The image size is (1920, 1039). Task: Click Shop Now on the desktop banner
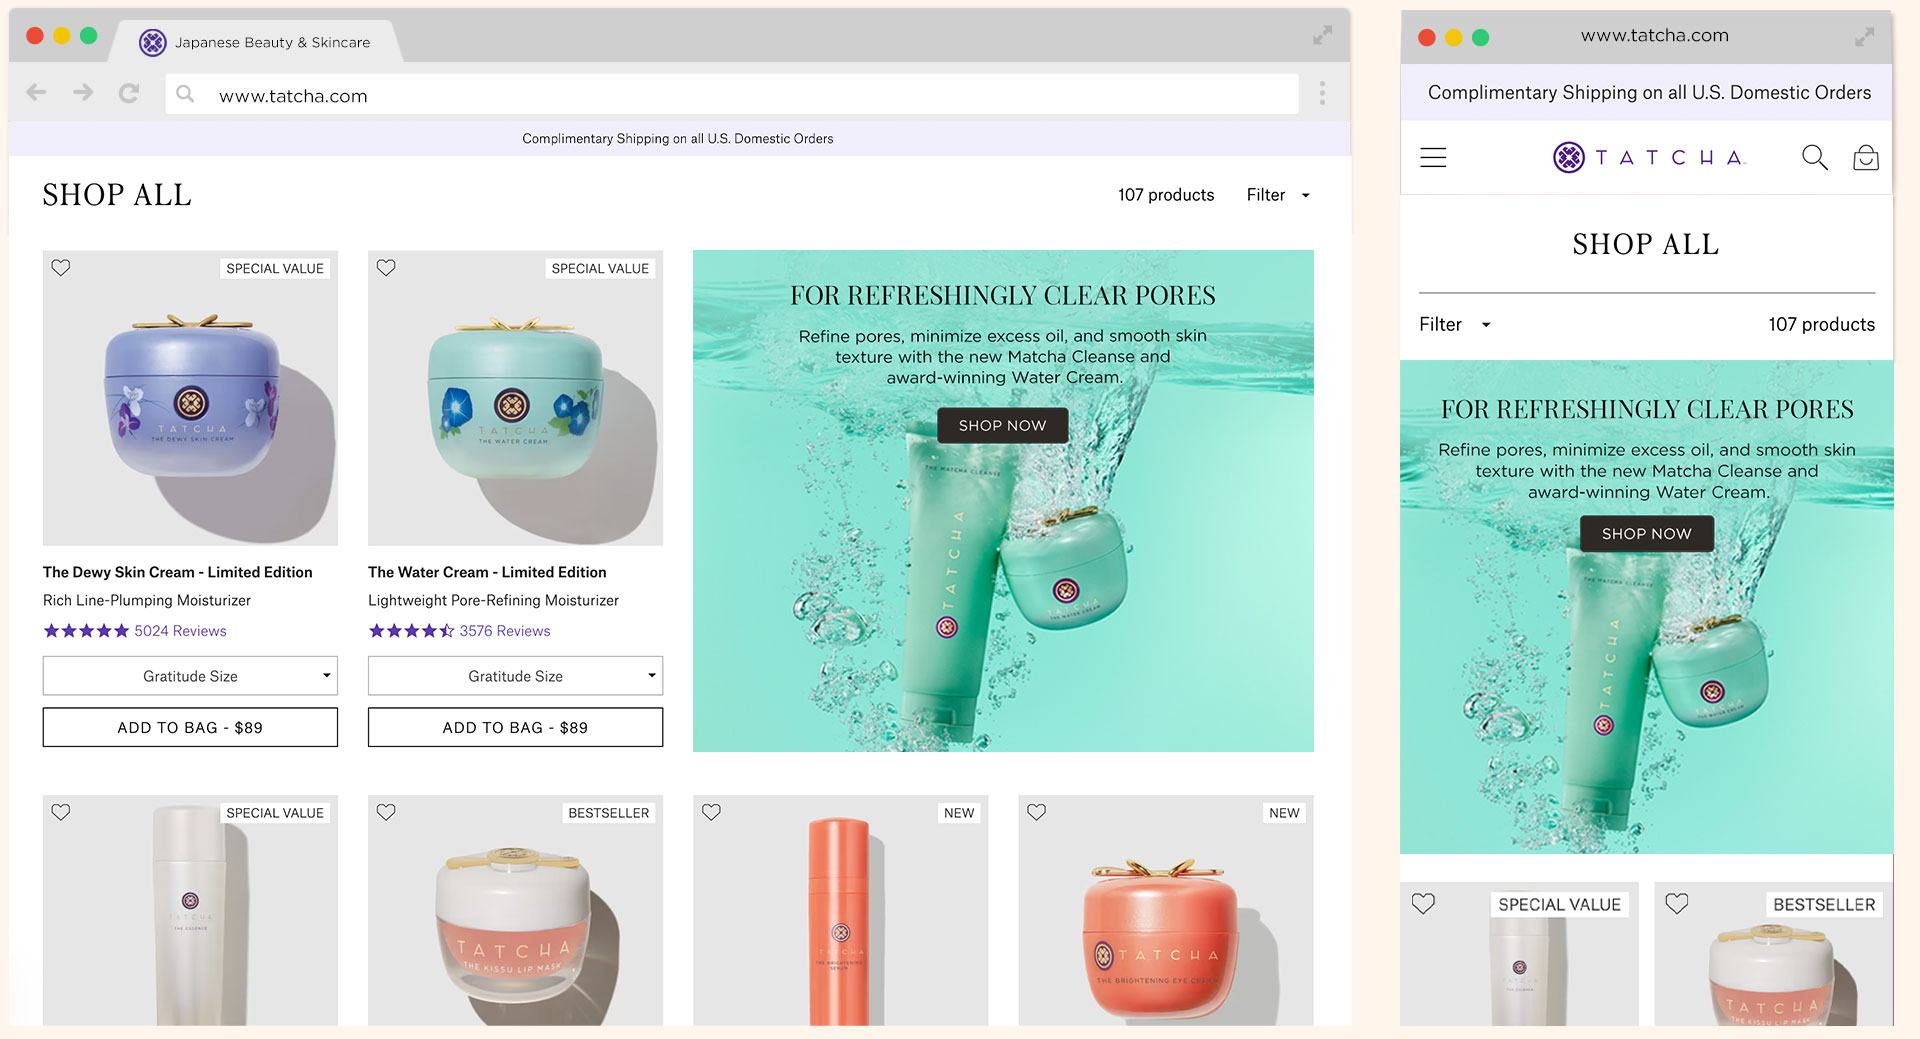click(x=1002, y=425)
